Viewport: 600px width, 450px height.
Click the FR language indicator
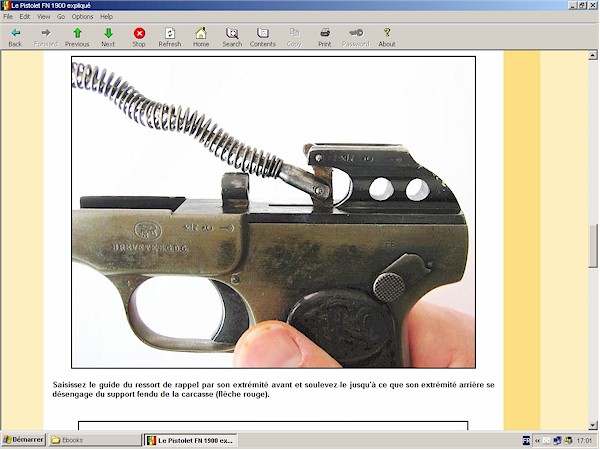(x=526, y=441)
